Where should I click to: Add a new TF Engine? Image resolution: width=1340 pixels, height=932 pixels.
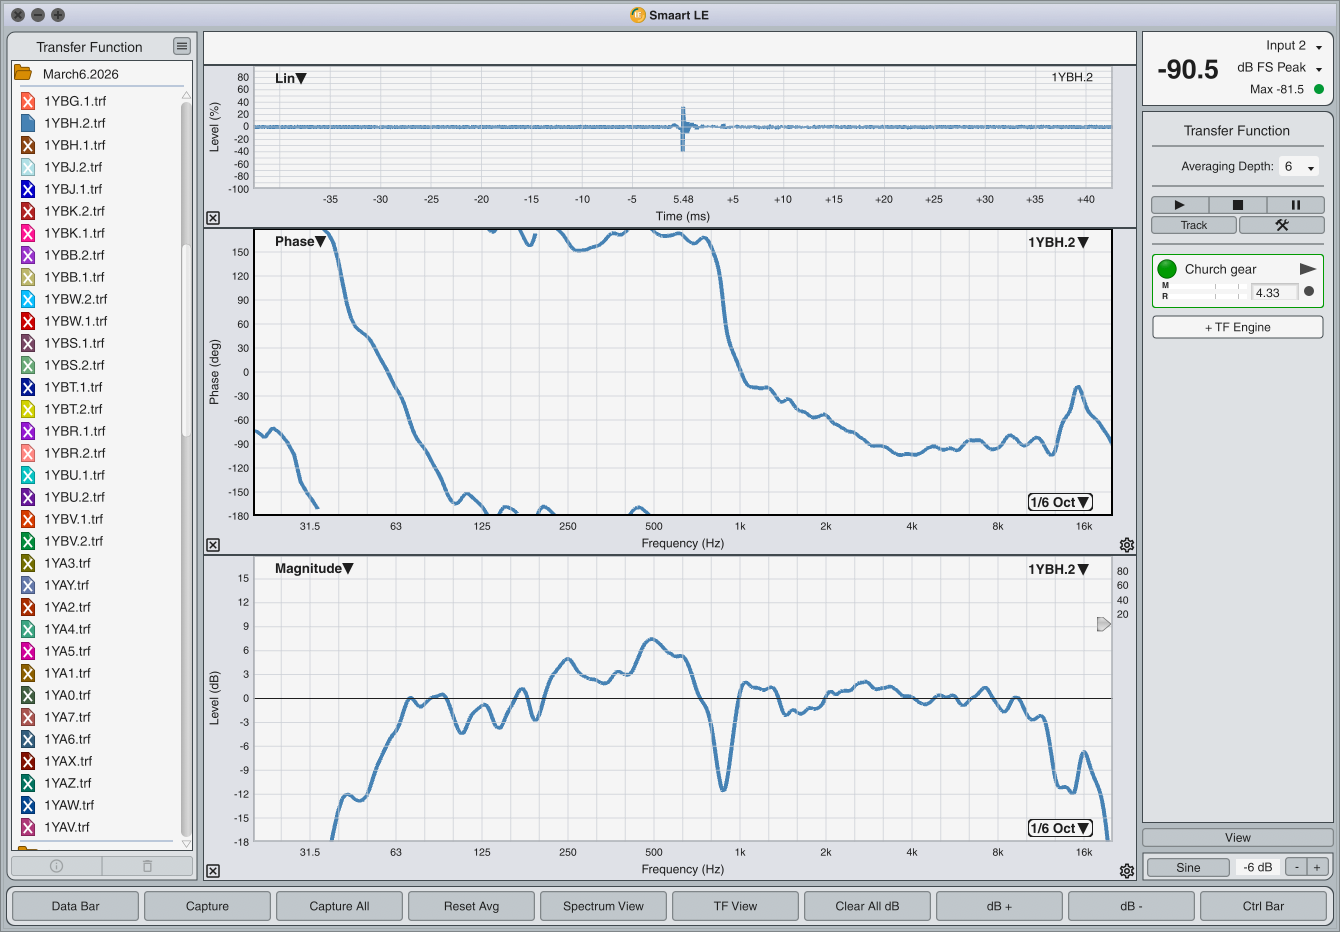[x=1237, y=327]
